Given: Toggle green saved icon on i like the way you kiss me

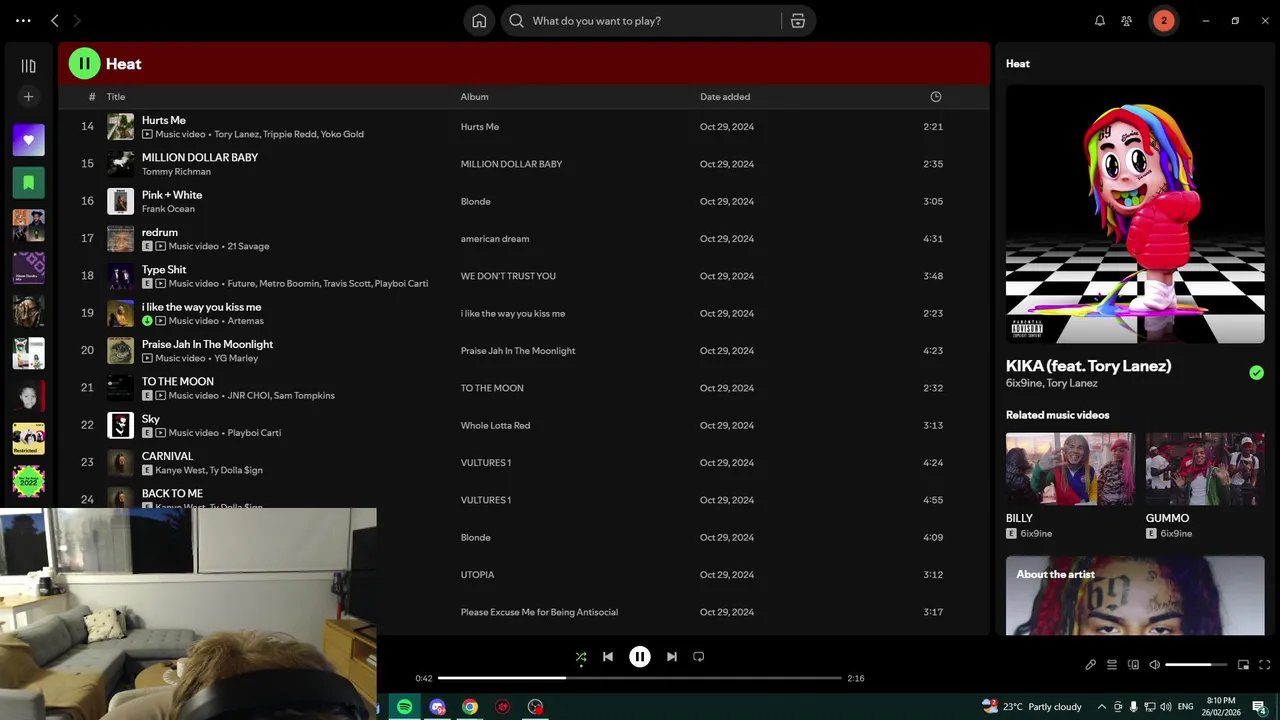Looking at the screenshot, I should tap(147, 321).
